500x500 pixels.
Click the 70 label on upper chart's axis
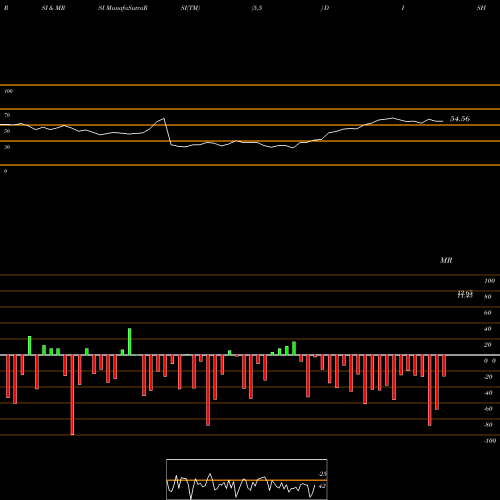(x=7, y=115)
